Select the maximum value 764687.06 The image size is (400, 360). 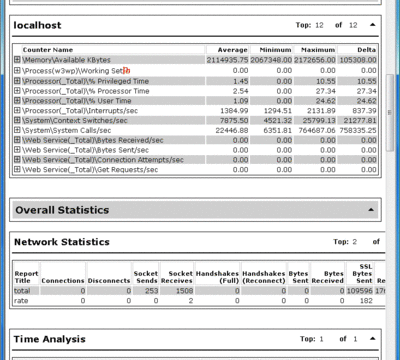(x=317, y=130)
